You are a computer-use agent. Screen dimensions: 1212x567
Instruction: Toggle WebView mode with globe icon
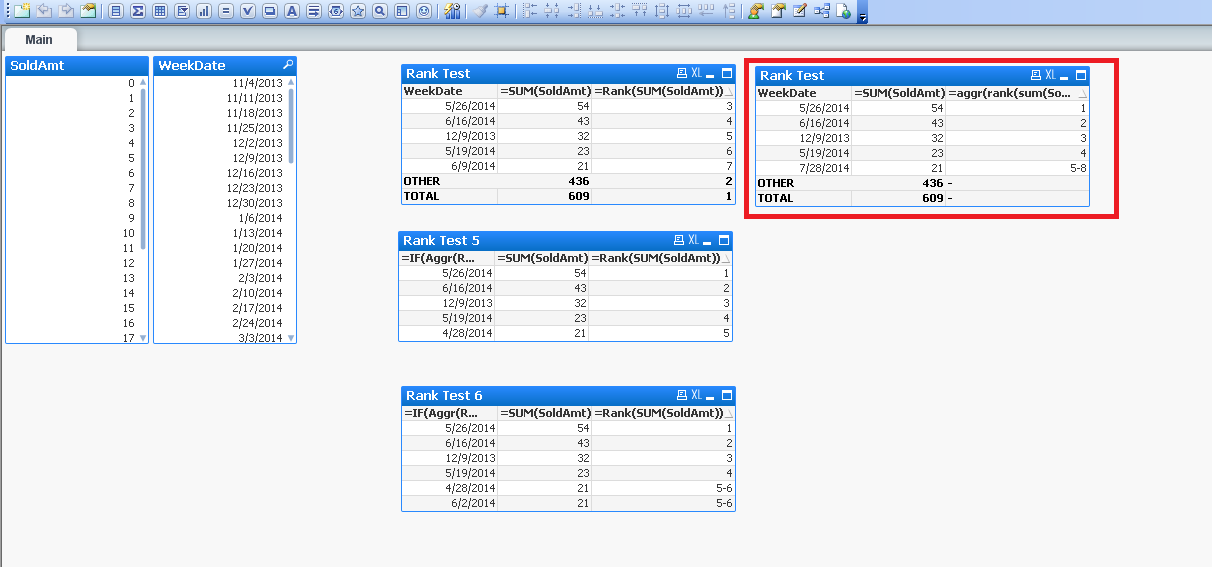click(845, 11)
